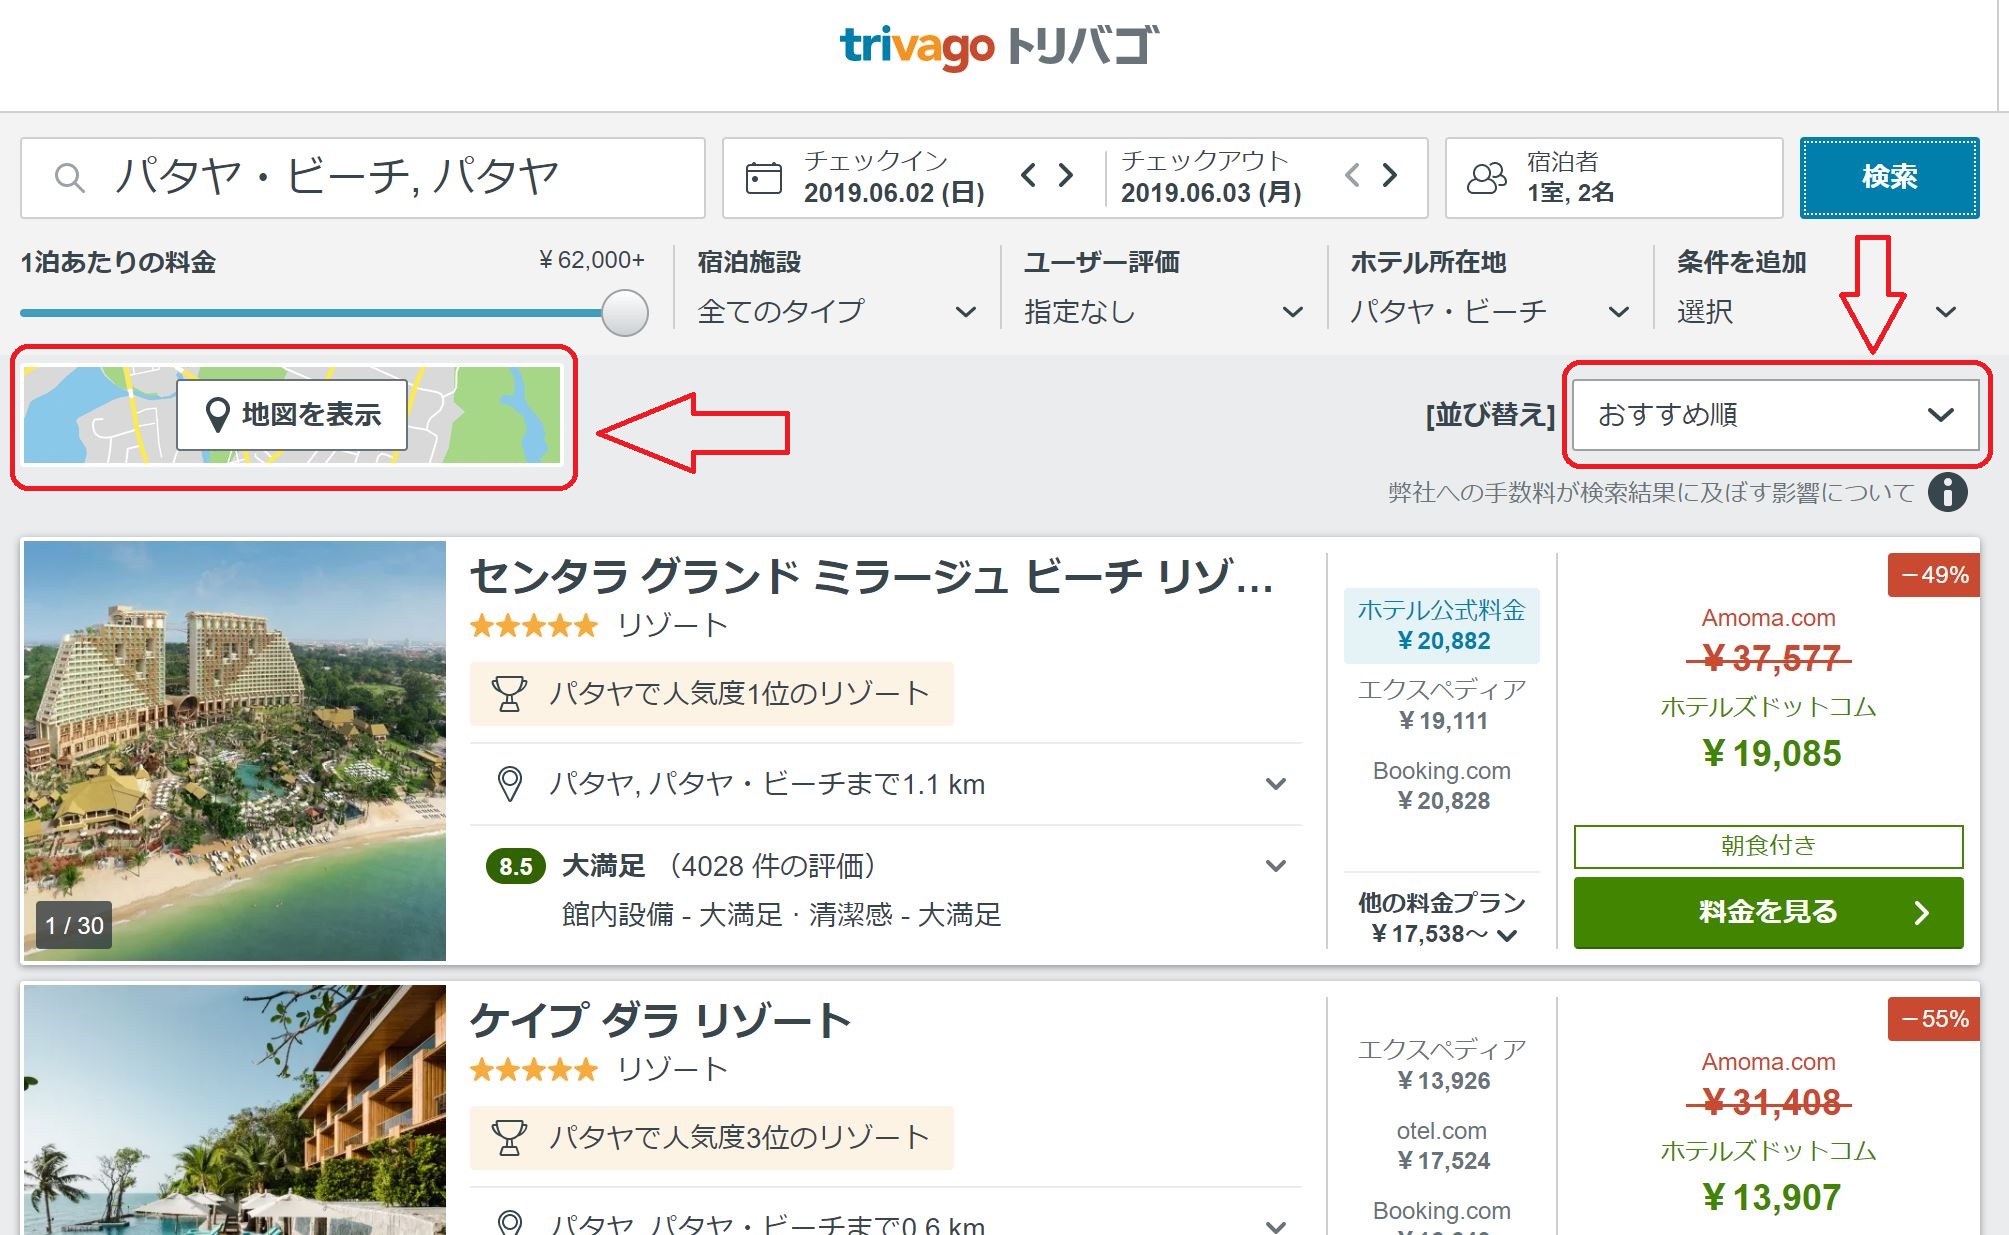The height and width of the screenshot is (1235, 2009).
Task: Click the 1 / 30 photo counter
Action: tap(74, 925)
